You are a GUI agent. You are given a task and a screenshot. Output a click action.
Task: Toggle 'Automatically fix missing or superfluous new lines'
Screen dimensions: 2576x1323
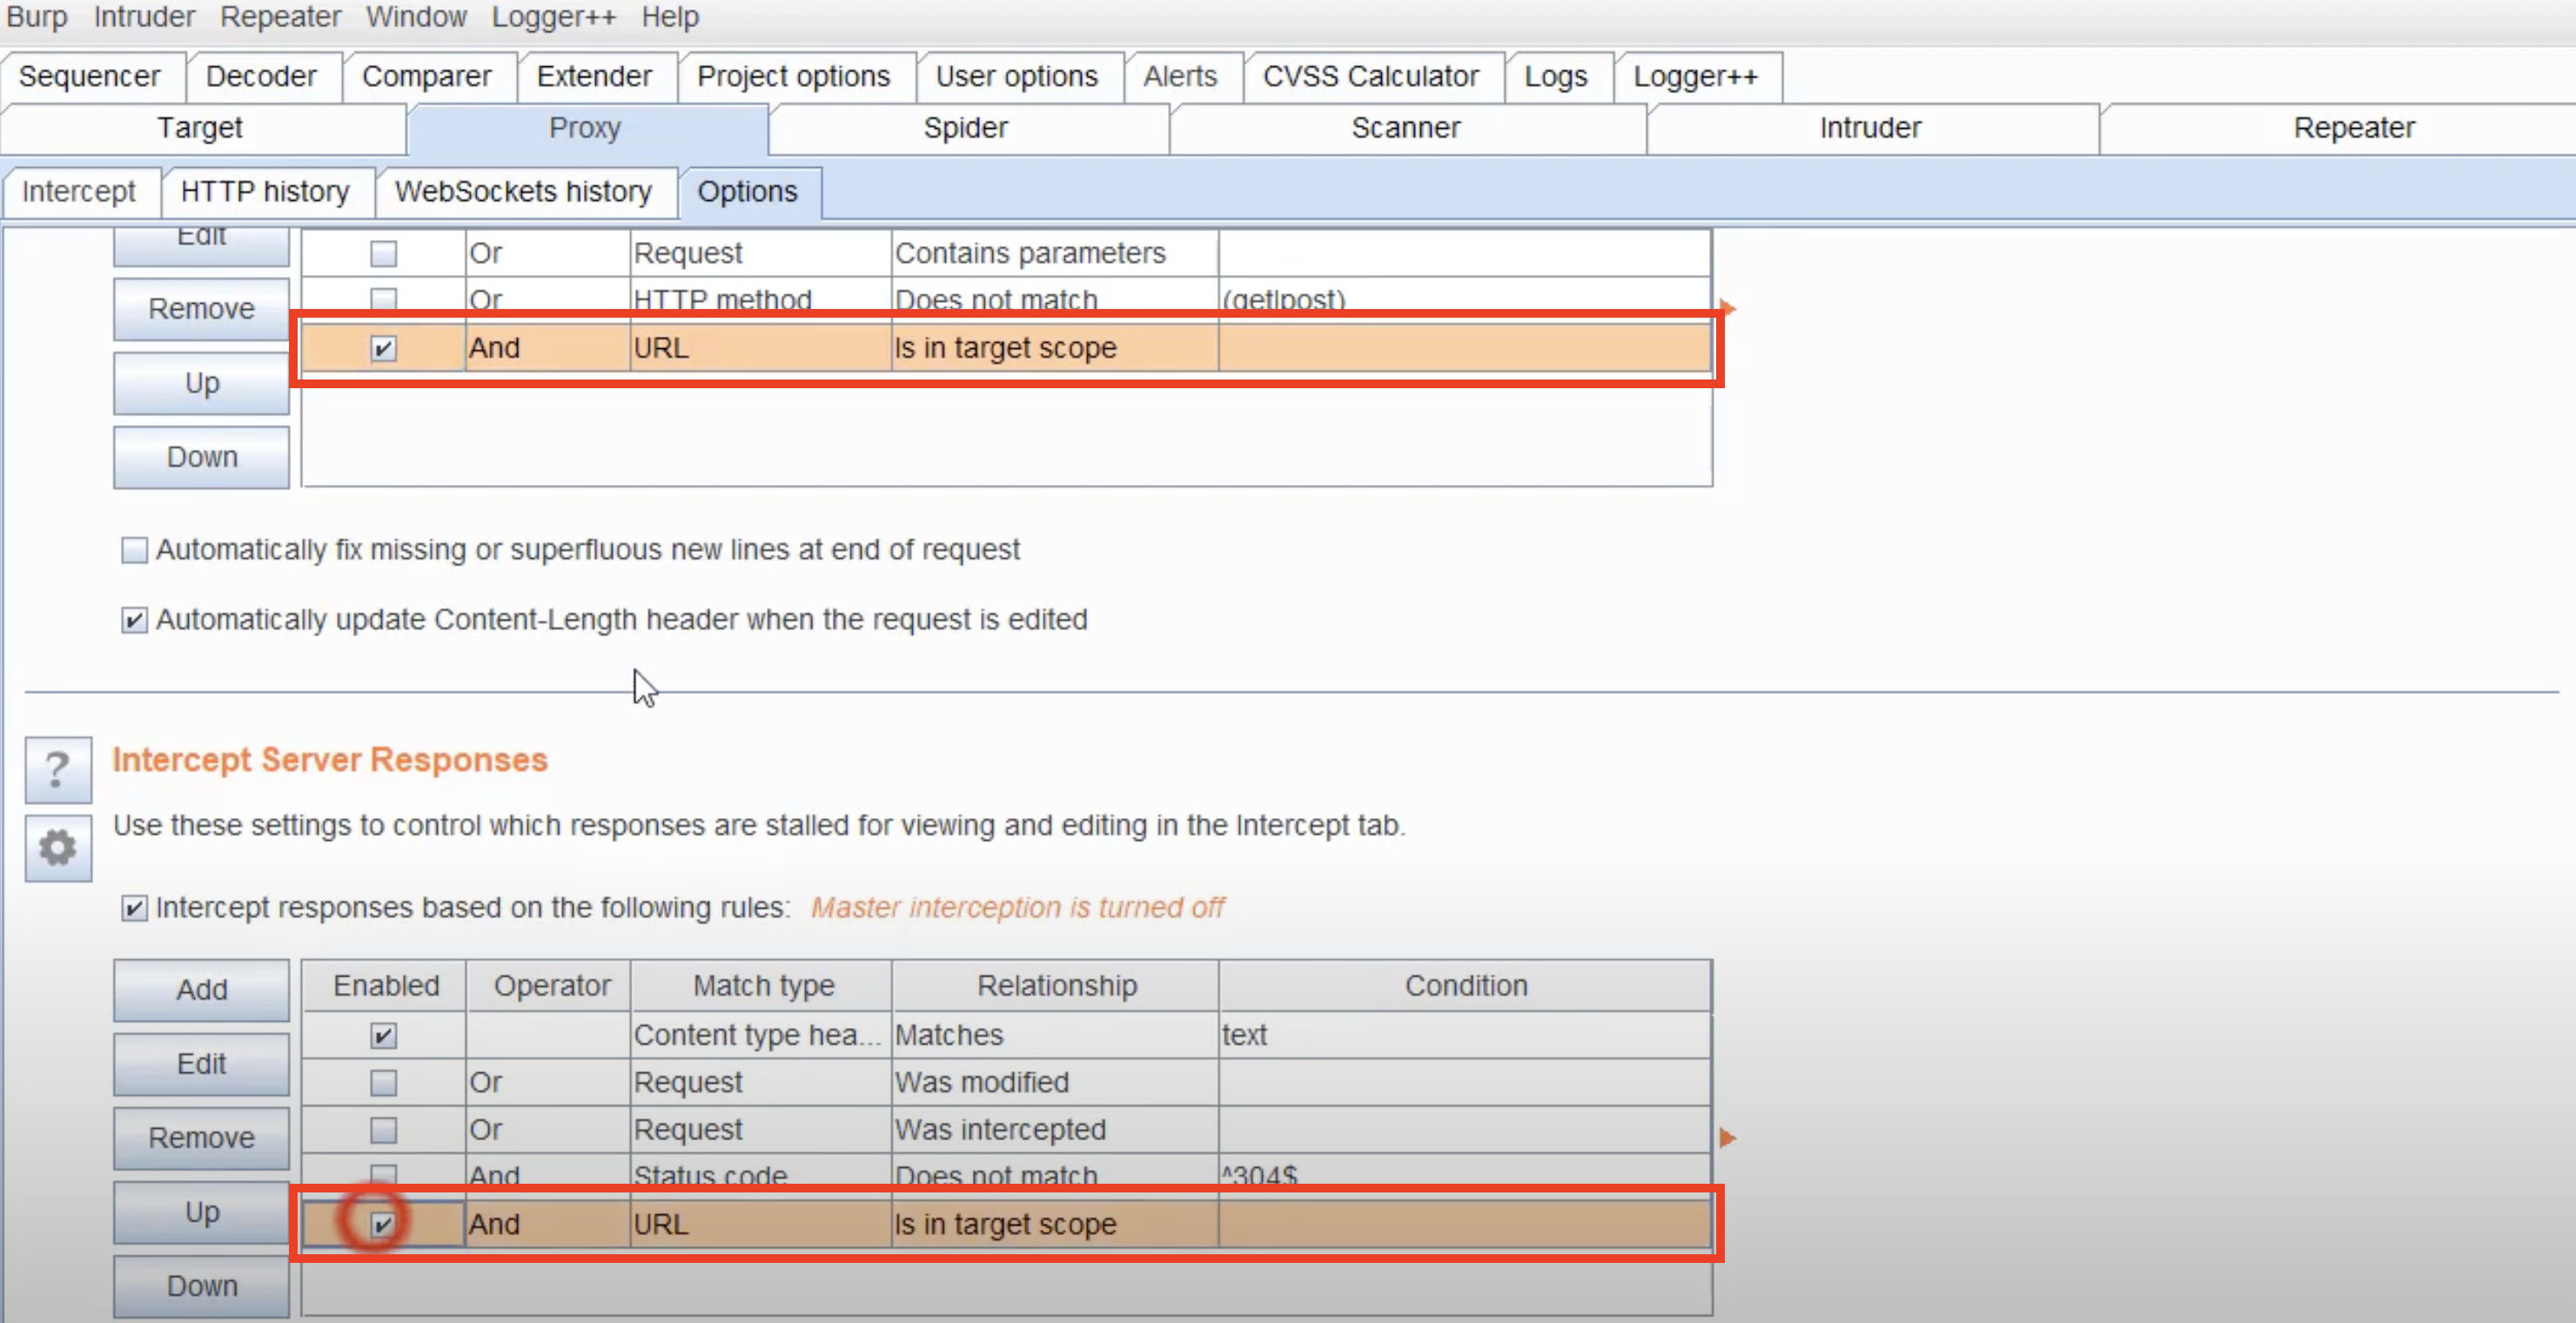[x=134, y=550]
